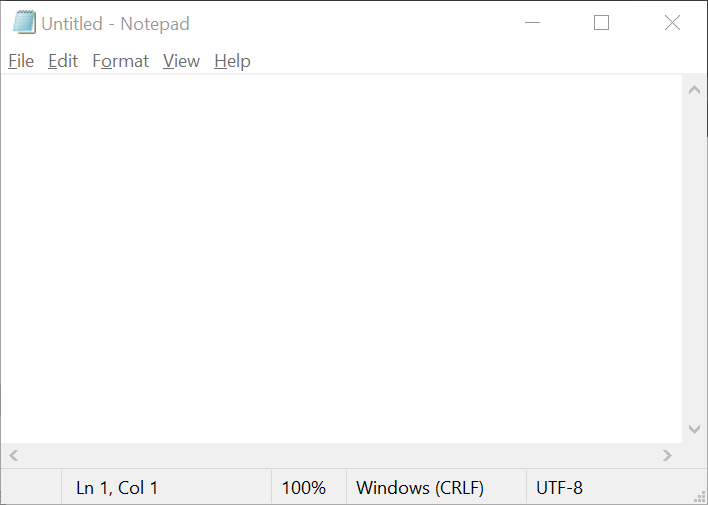Image resolution: width=708 pixels, height=505 pixels.
Task: Click the UTF-8 encoding indicator
Action: [x=559, y=488]
